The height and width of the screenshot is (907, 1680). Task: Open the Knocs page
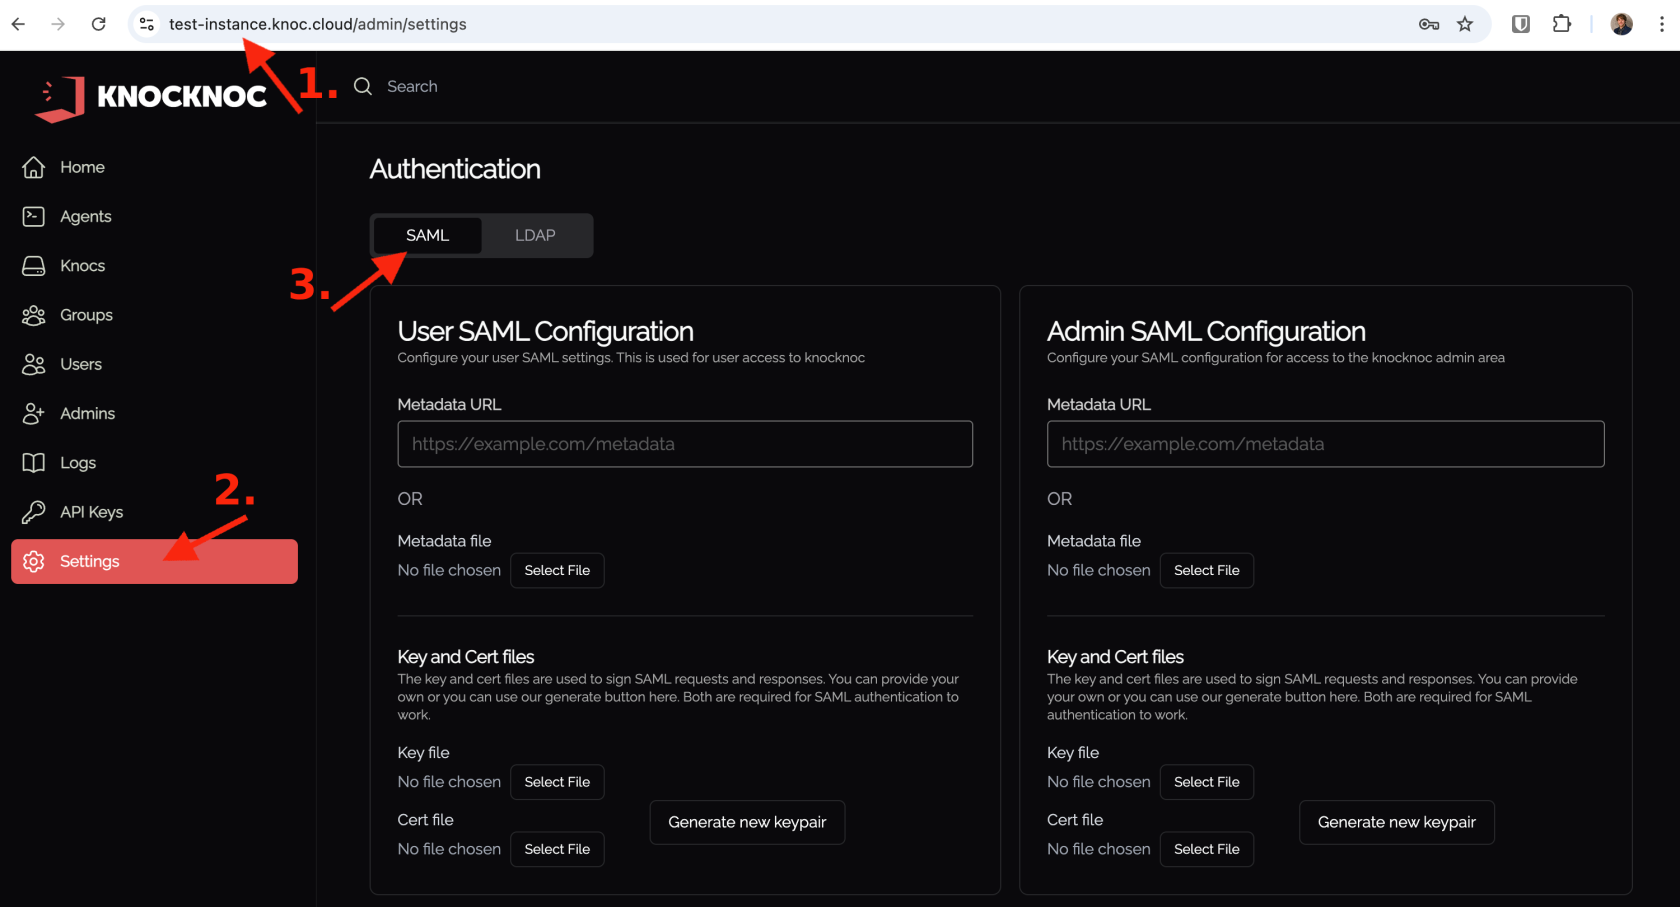point(82,265)
